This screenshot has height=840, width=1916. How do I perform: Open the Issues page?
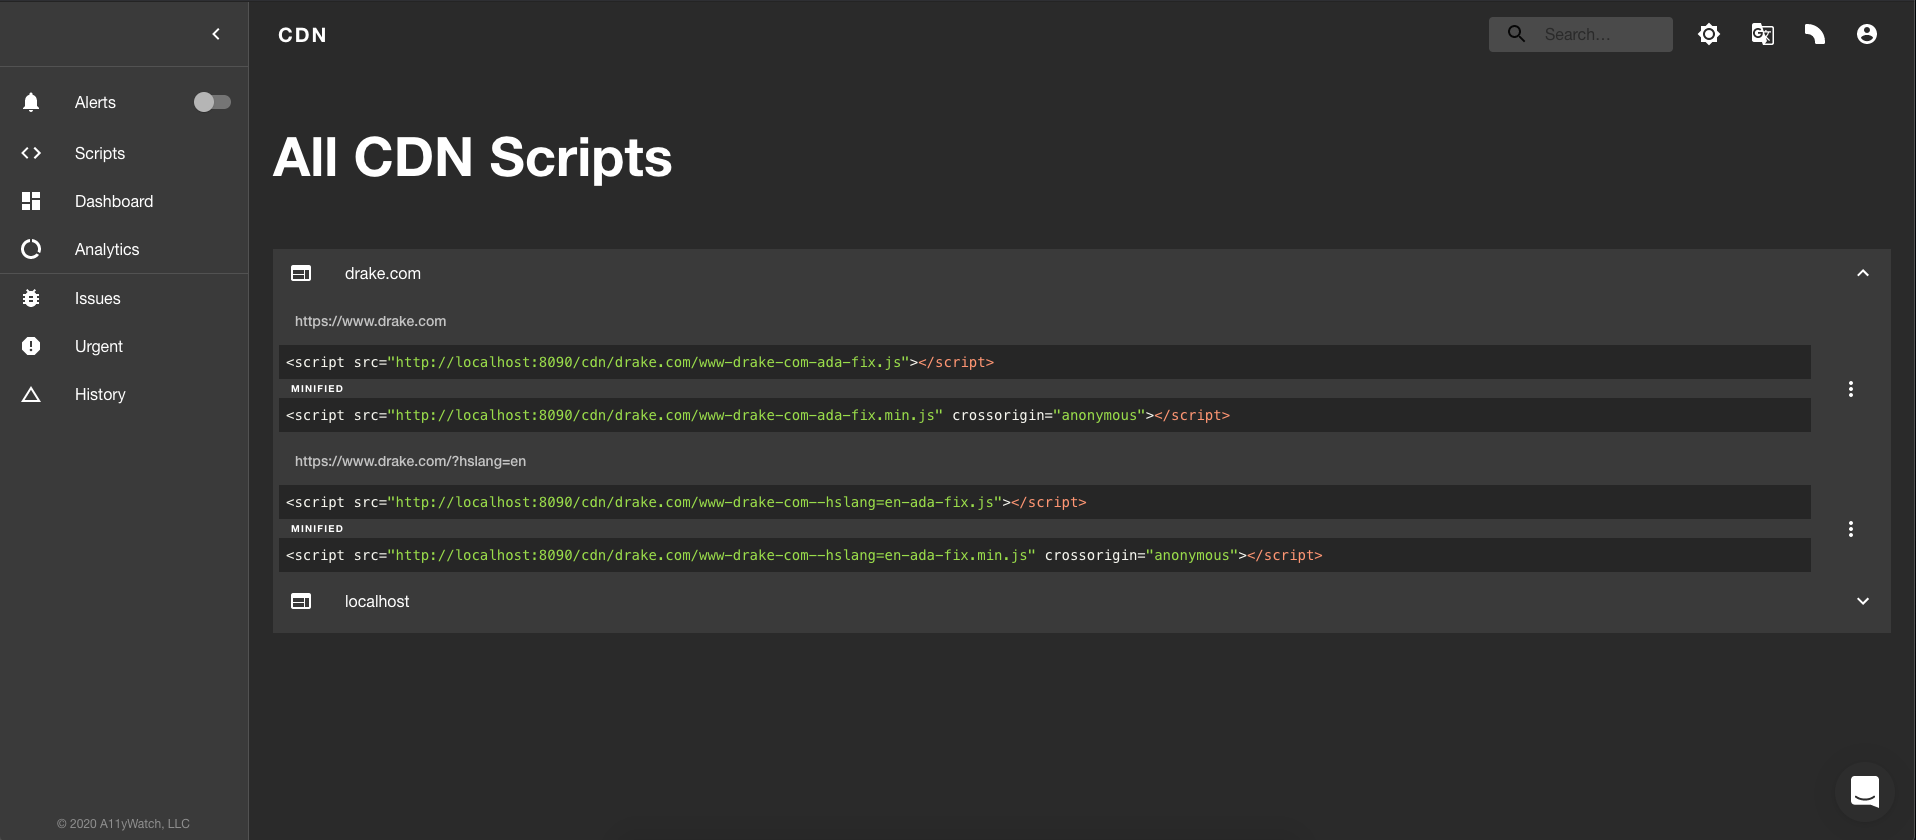pyautogui.click(x=97, y=298)
